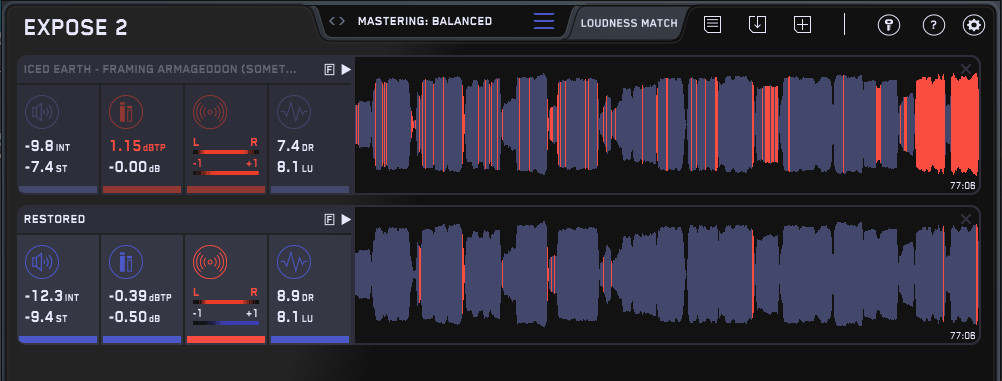Image resolution: width=1002 pixels, height=381 pixels.
Task: Select the Mastering: Balanced preset name
Action: (x=425, y=21)
